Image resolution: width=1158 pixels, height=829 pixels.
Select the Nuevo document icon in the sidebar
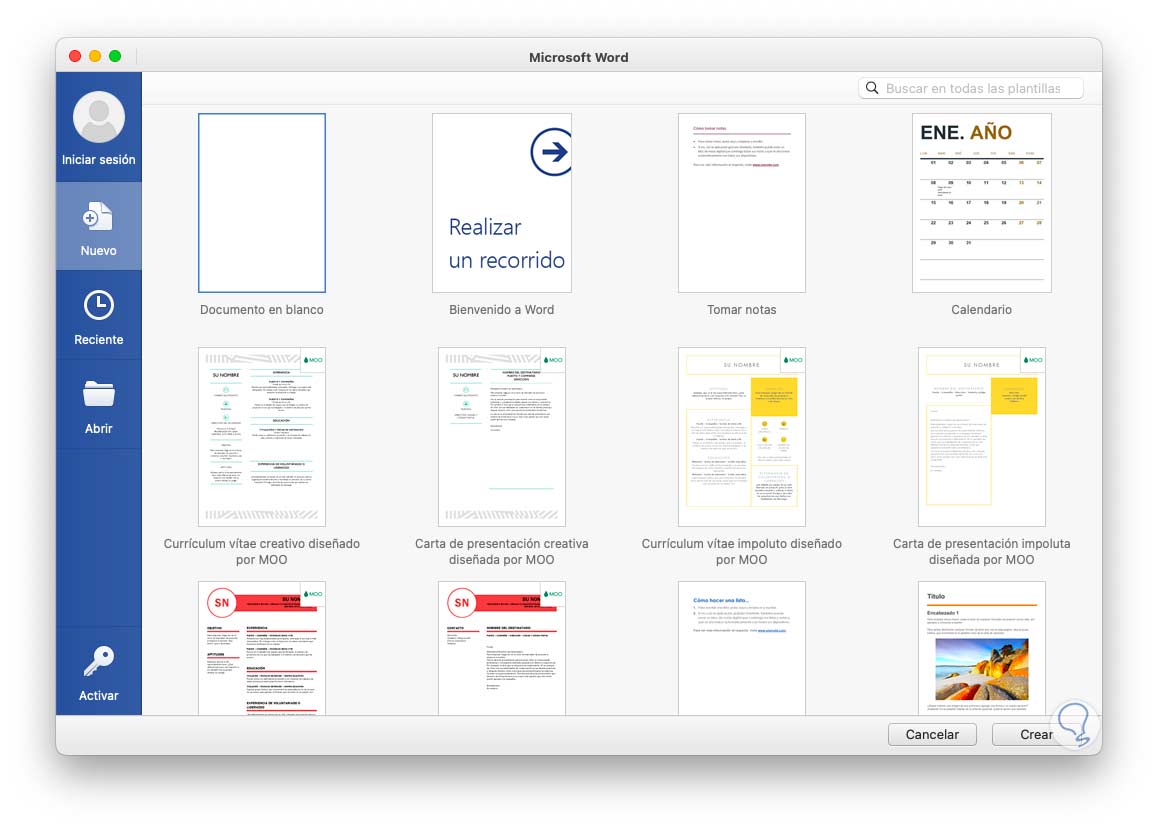98,217
